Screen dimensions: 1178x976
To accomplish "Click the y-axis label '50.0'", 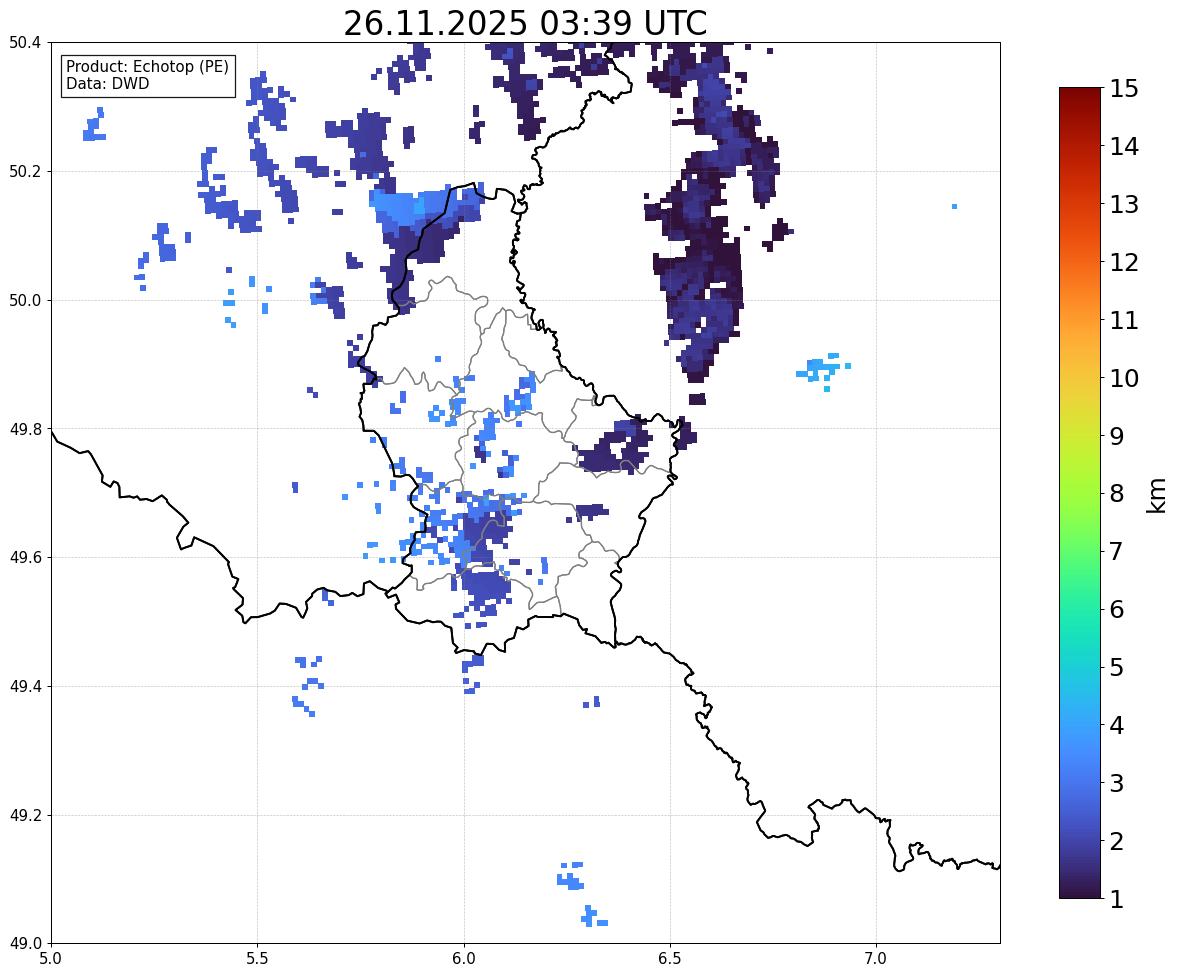I will point(24,301).
